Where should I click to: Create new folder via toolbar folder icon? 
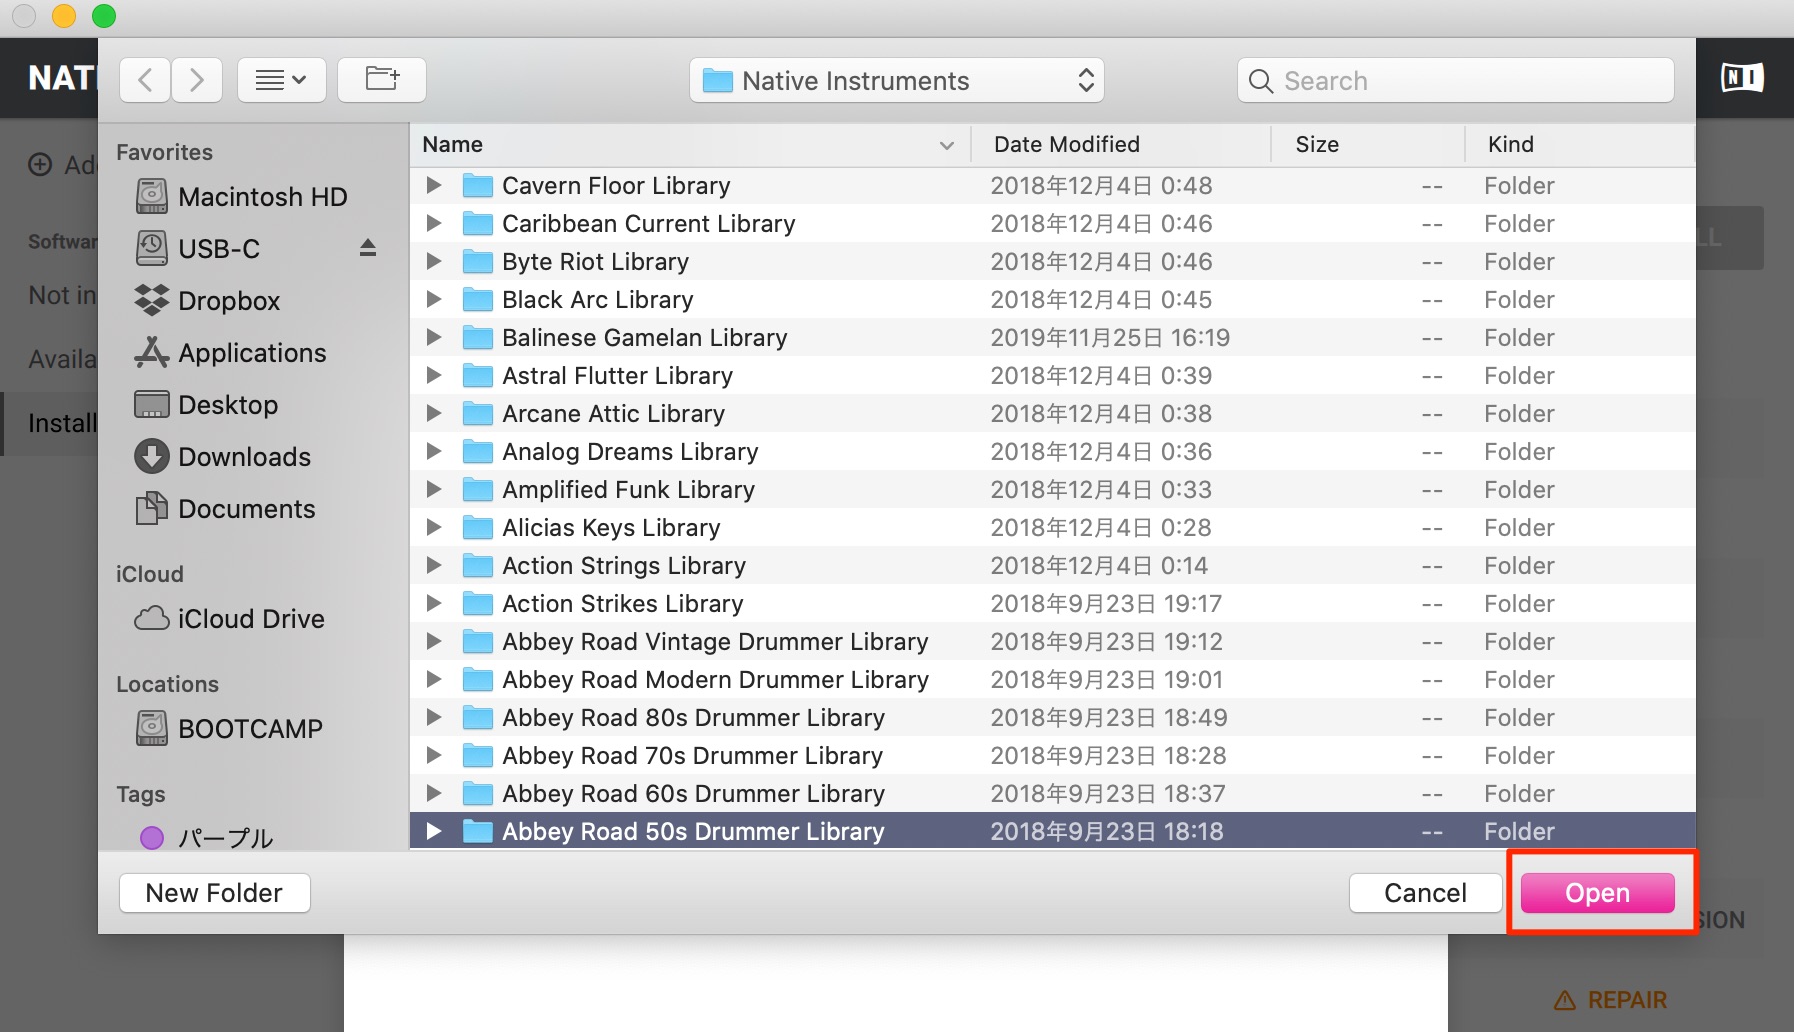pyautogui.click(x=382, y=80)
